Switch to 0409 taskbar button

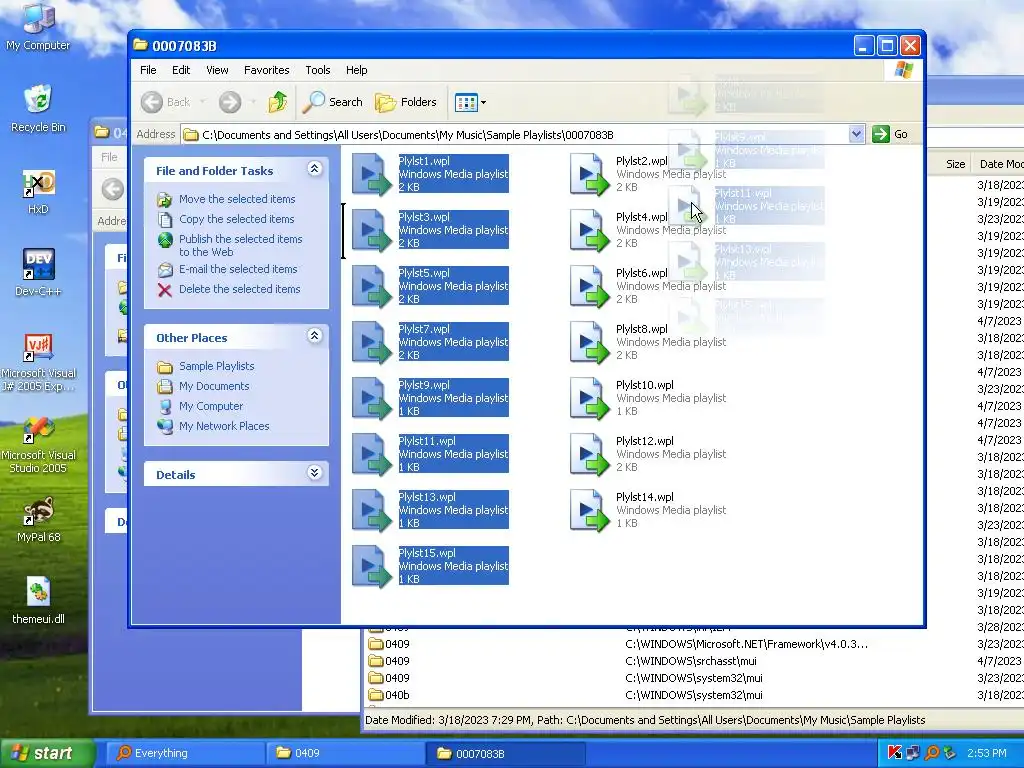pyautogui.click(x=345, y=753)
